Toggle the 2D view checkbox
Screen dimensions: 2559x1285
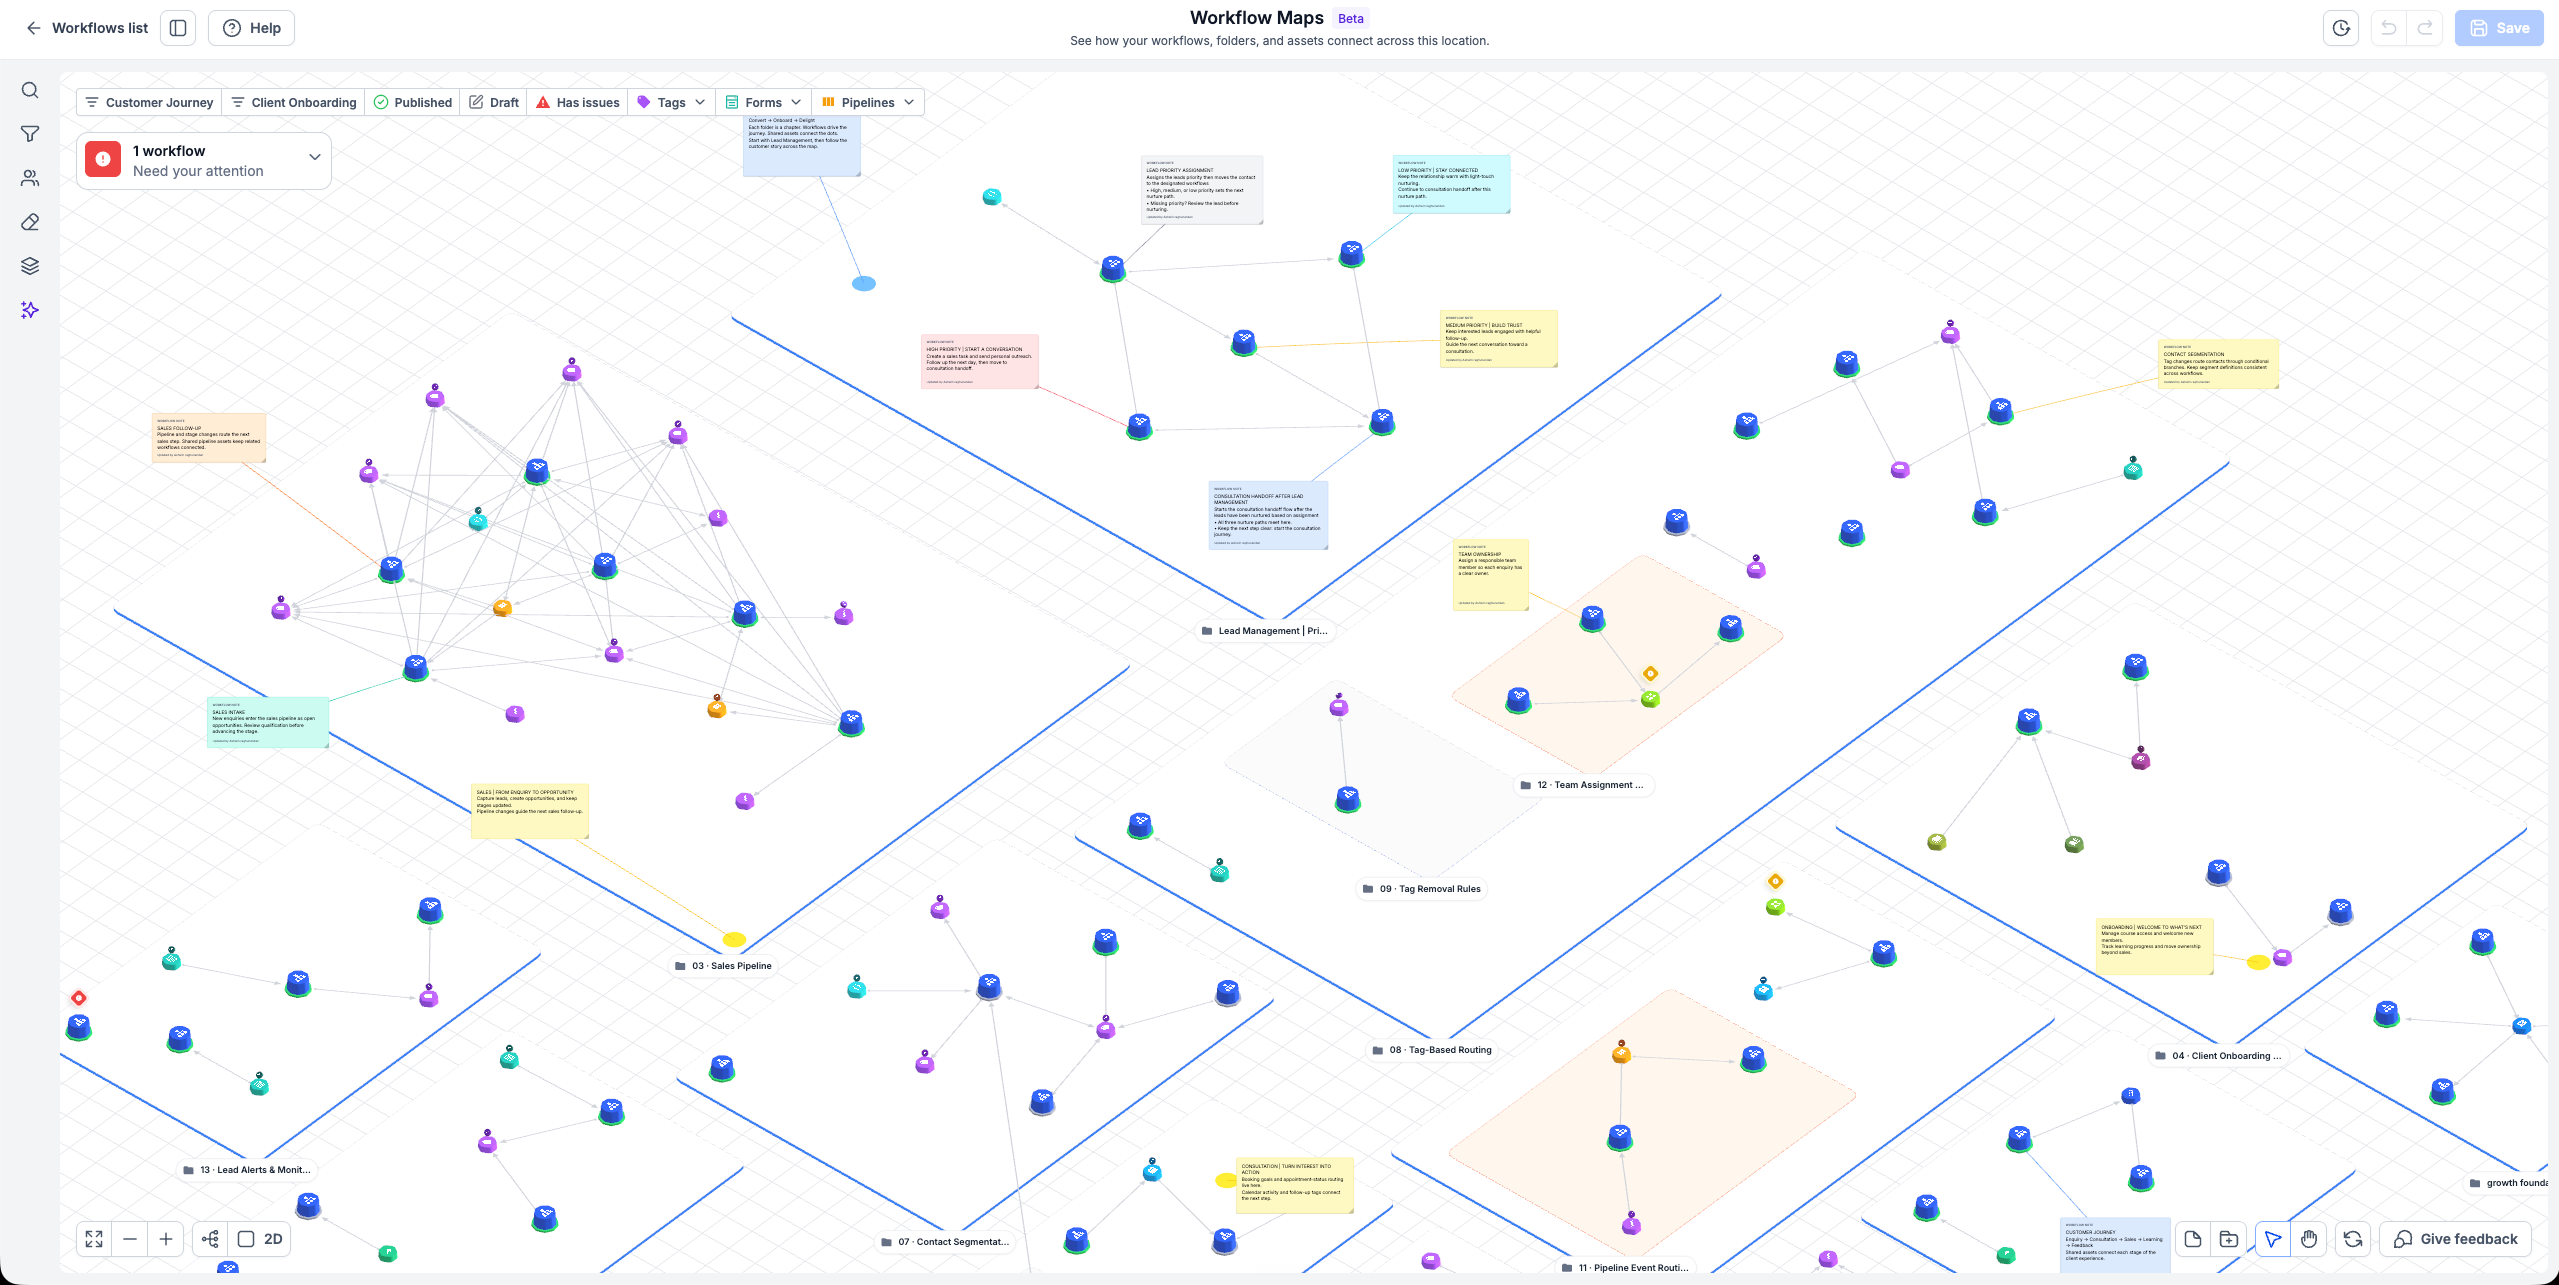click(246, 1239)
